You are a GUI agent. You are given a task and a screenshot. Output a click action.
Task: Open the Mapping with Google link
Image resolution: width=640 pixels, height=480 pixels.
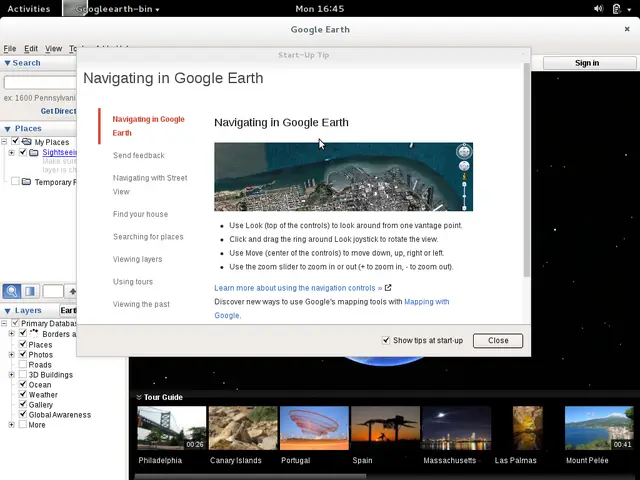427,302
